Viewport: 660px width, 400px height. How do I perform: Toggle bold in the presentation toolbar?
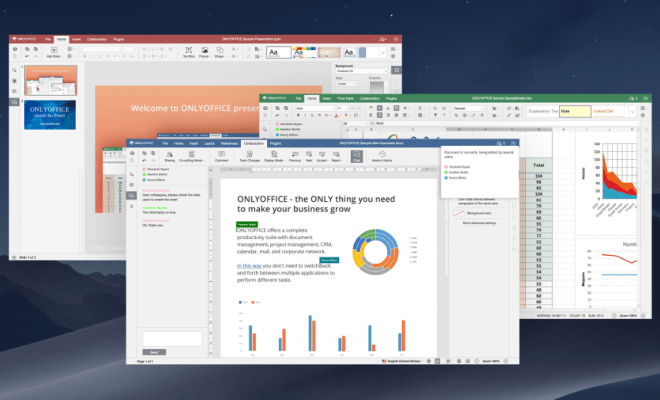pos(85,56)
